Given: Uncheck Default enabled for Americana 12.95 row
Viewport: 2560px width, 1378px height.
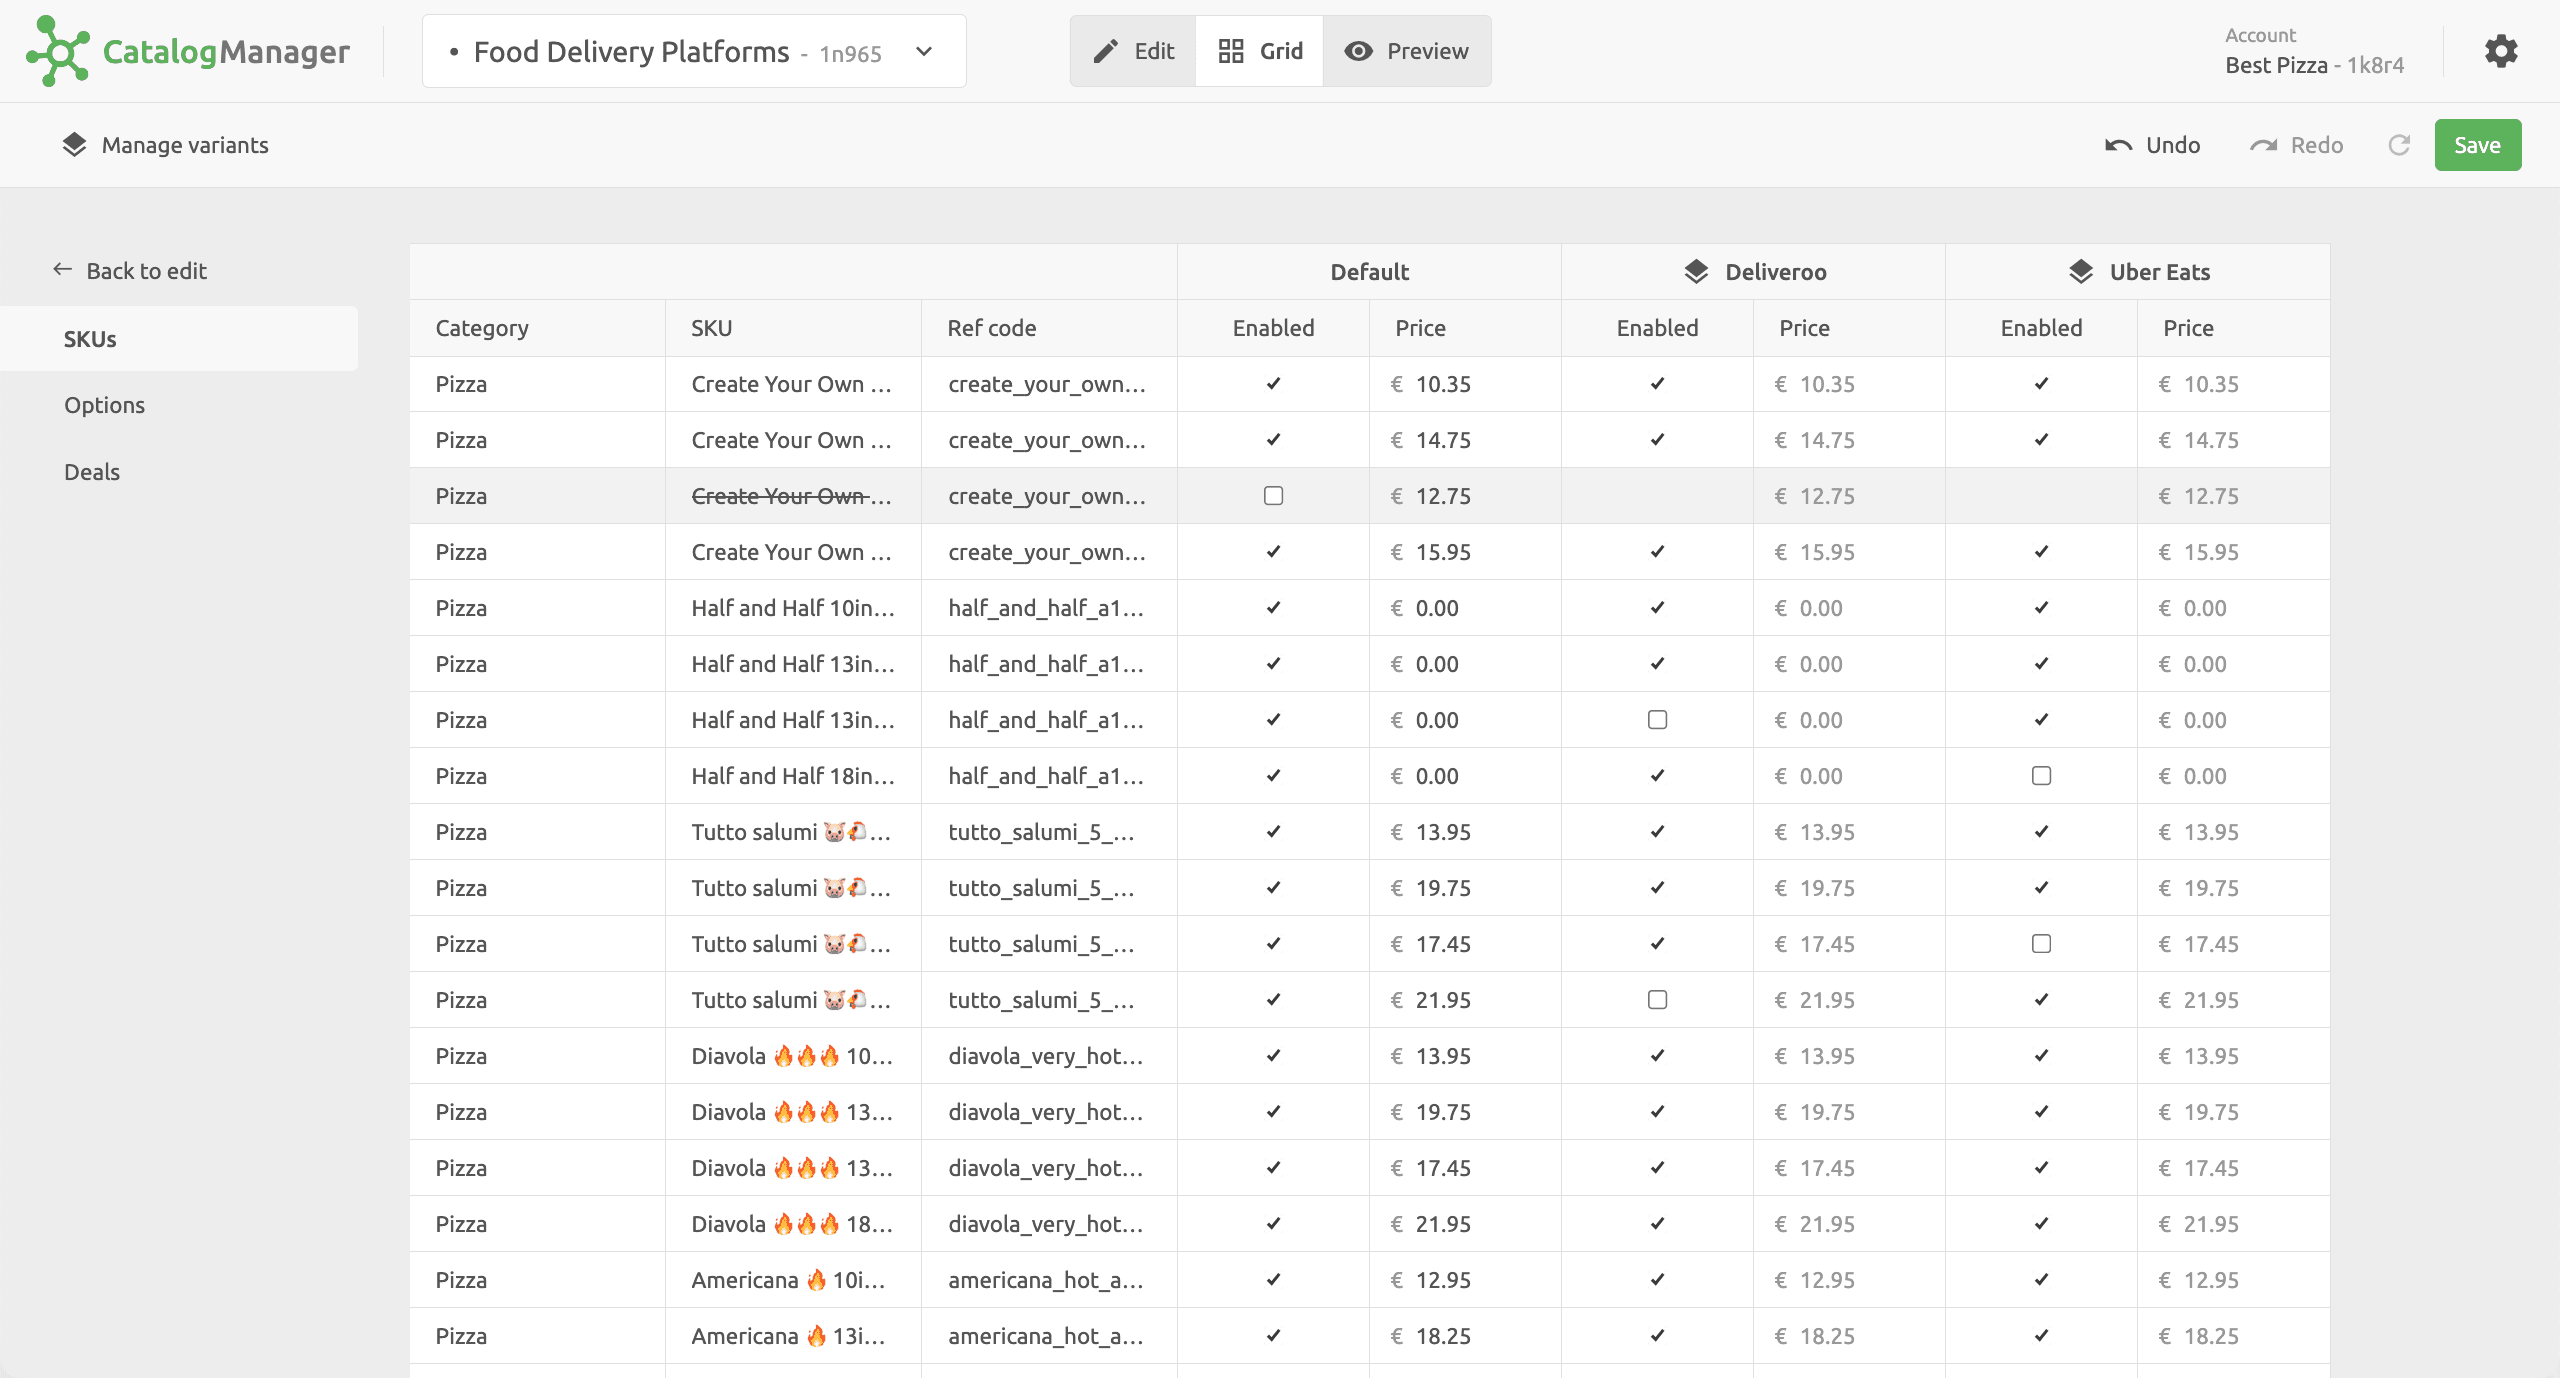Looking at the screenshot, I should 1273,1280.
